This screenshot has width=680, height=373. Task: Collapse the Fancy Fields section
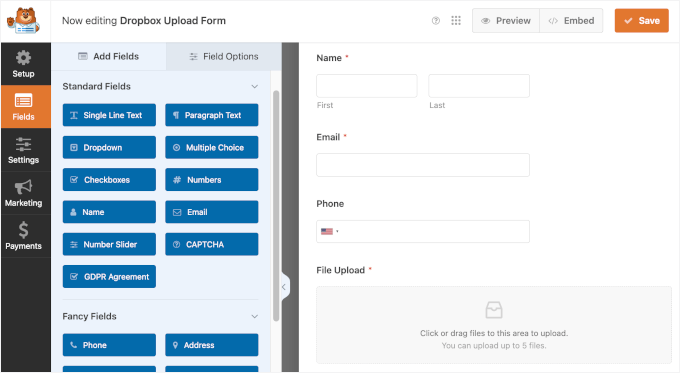pyautogui.click(x=255, y=316)
